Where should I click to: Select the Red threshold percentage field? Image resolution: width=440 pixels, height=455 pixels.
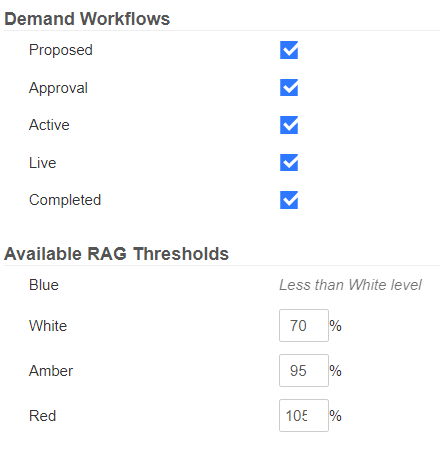pyautogui.click(x=304, y=415)
